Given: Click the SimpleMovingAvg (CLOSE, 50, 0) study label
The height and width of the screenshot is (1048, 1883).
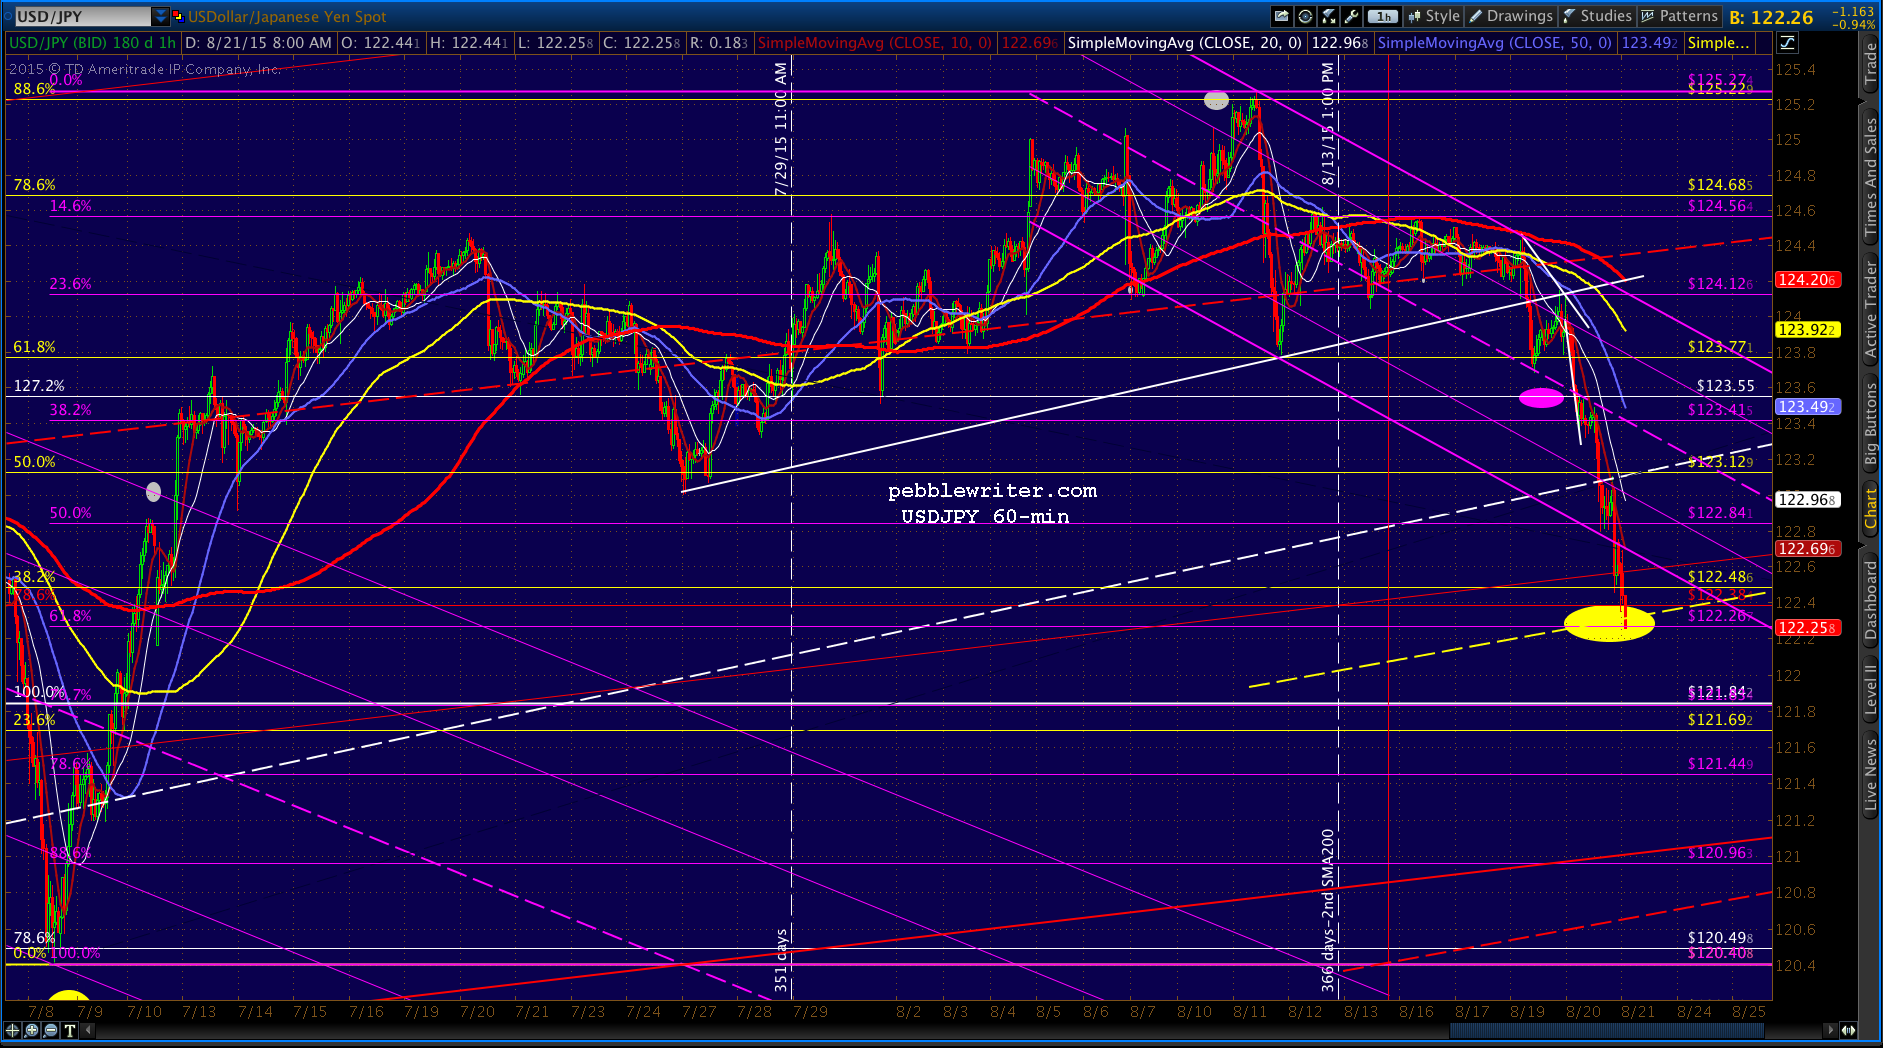Looking at the screenshot, I should coord(1495,42).
